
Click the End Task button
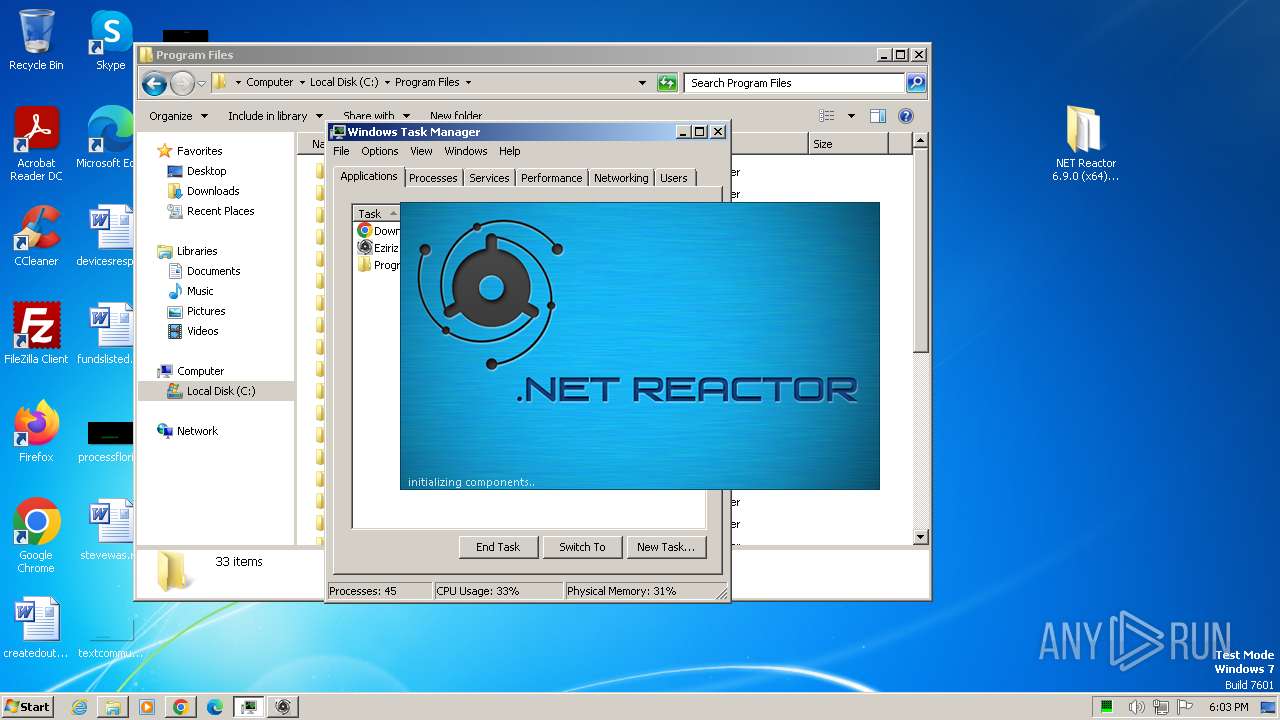(x=498, y=547)
